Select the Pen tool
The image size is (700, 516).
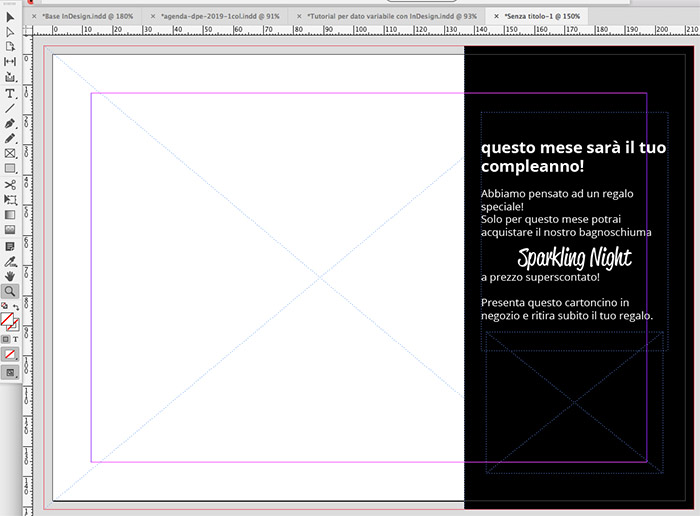coord(10,123)
